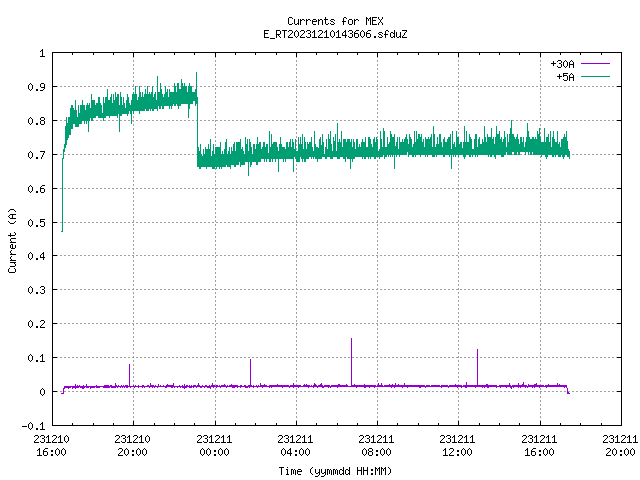This screenshot has height=480, width=640.
Task: Click the x-axis tick 231211 00:00
Action: (x=214, y=446)
